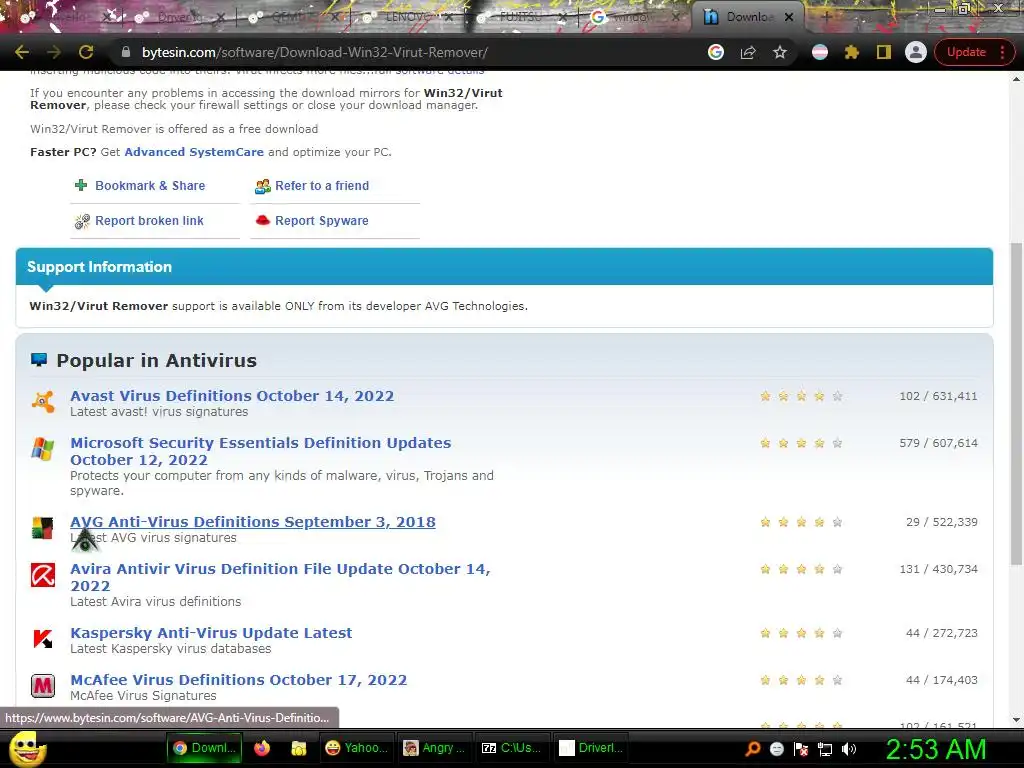Click the Avast orange logo icon
Image resolution: width=1024 pixels, height=768 pixels.
coord(43,401)
